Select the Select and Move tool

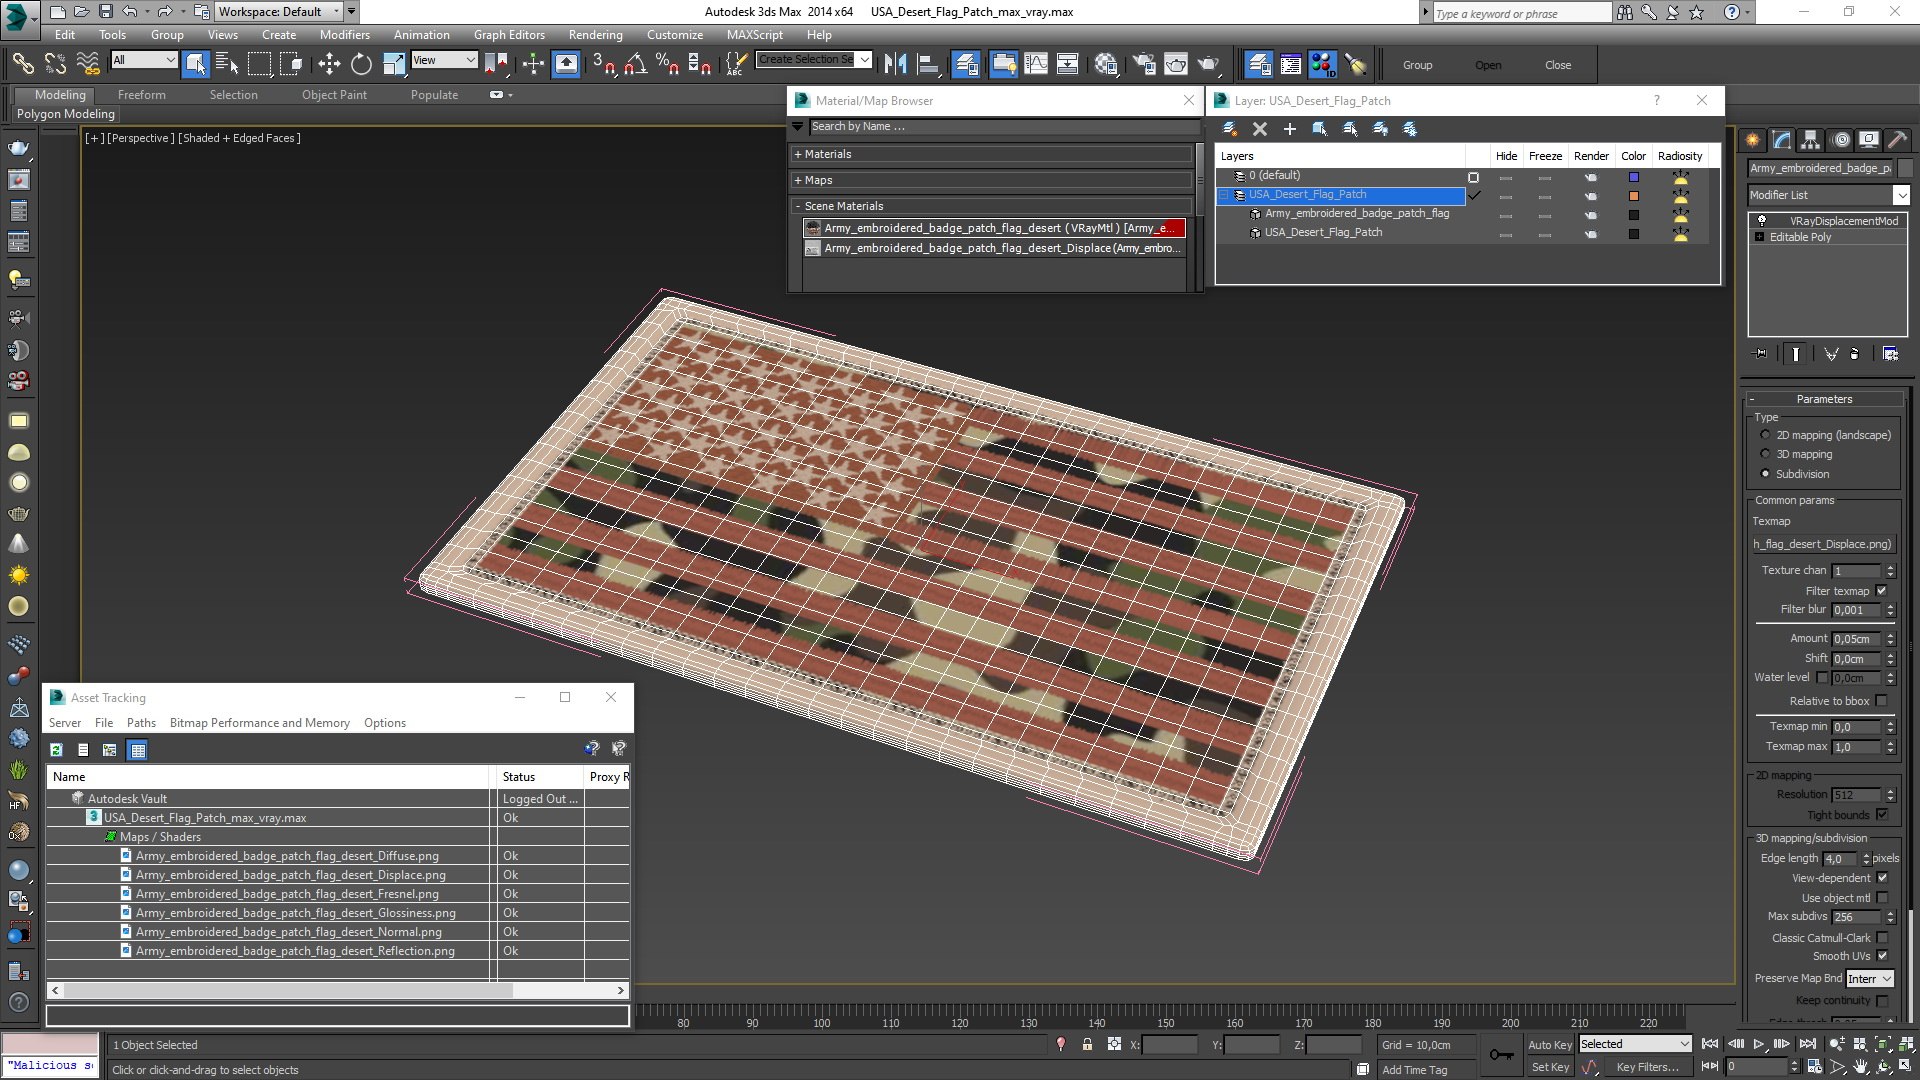pyautogui.click(x=329, y=65)
